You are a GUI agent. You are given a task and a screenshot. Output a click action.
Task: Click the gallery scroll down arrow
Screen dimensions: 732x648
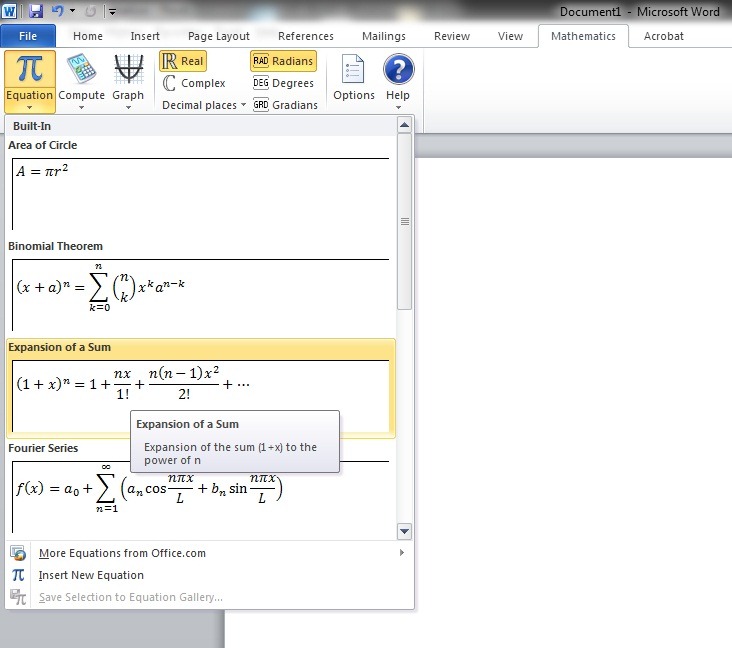(404, 531)
